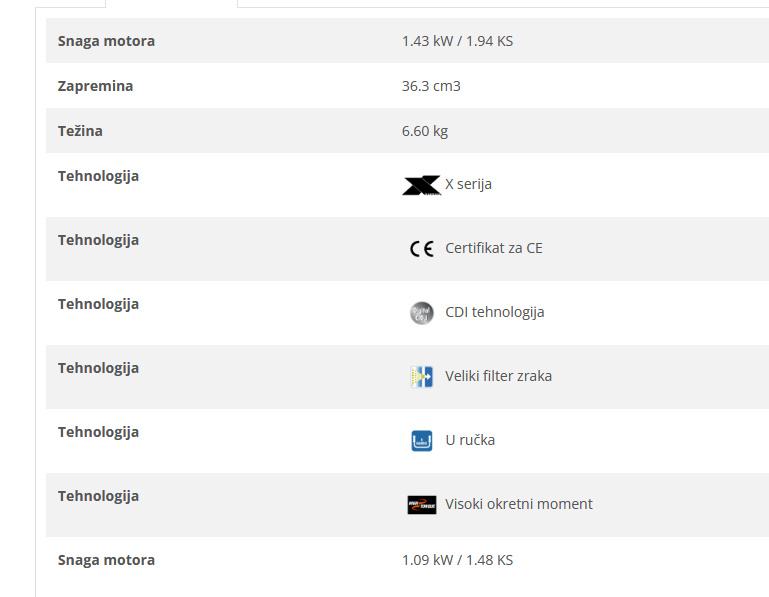Select the "Certificat za CE" text
Screen dimensions: 769x597
tap(494, 248)
